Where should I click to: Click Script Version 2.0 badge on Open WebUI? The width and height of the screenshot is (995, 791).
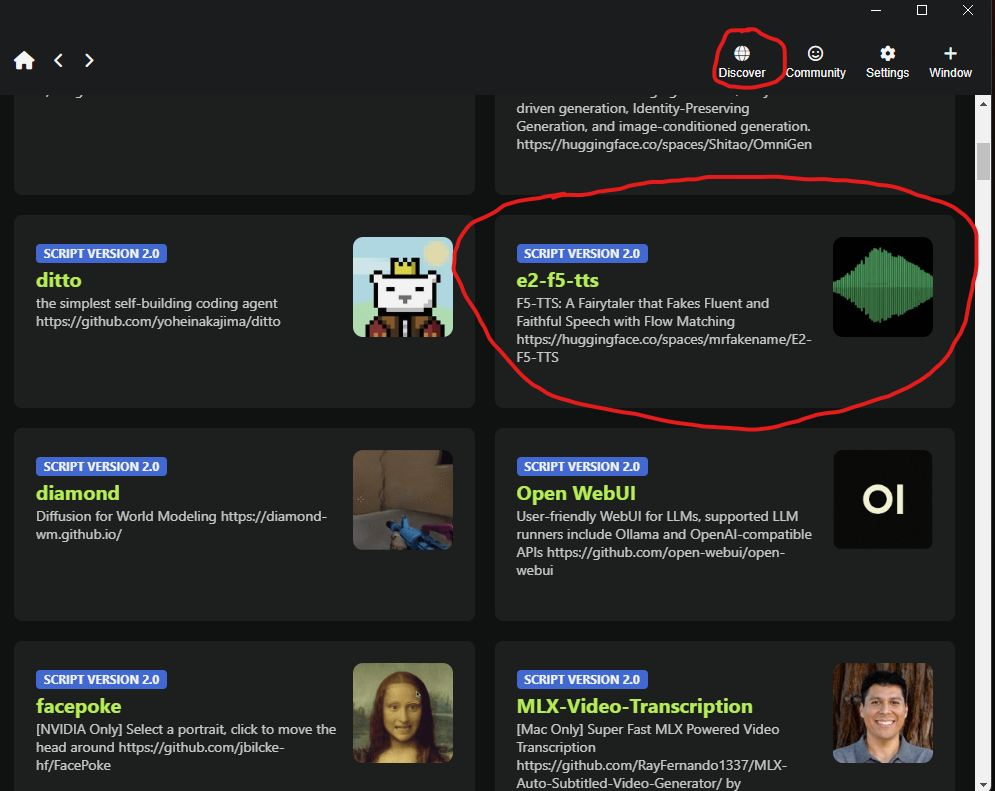pyautogui.click(x=582, y=466)
